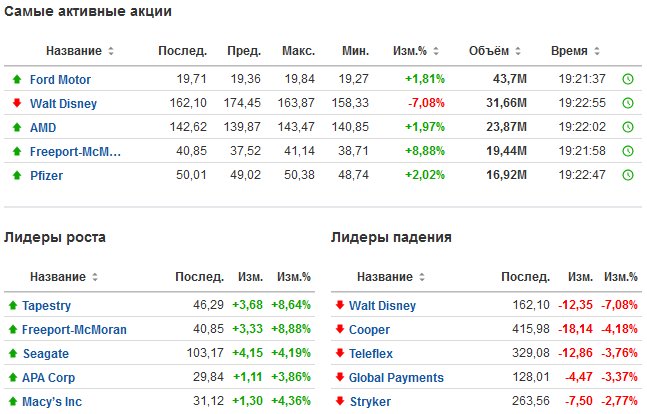This screenshot has height=414, width=647.
Task: Click the Послед. header in active stocks
Action: pos(182,51)
